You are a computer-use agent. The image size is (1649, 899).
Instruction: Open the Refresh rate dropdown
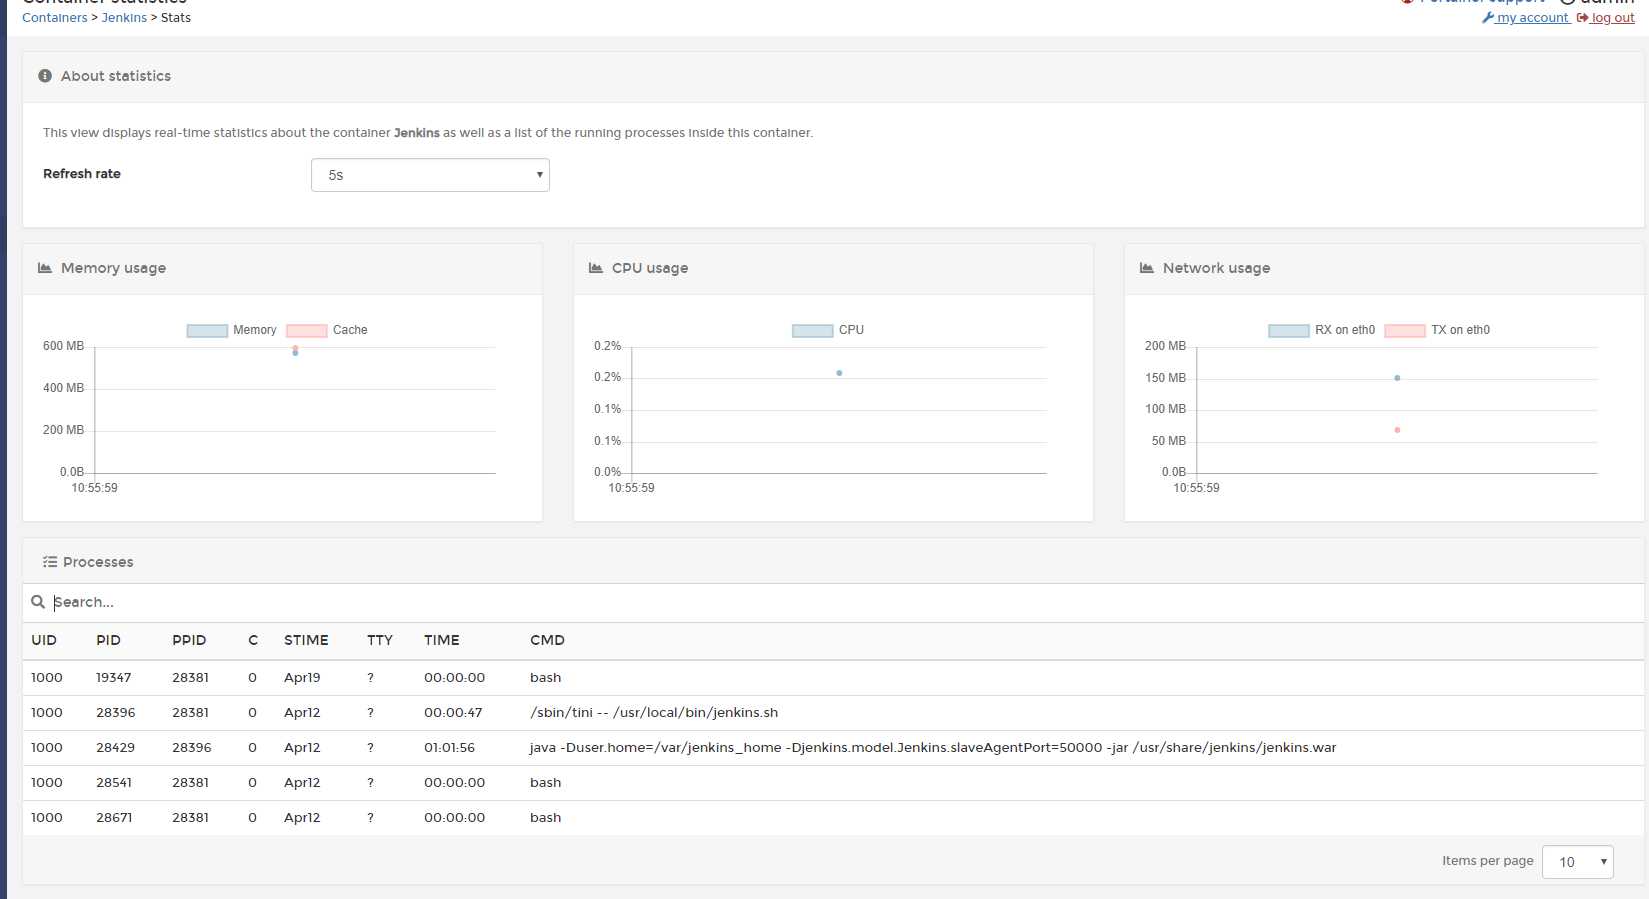[x=430, y=175]
